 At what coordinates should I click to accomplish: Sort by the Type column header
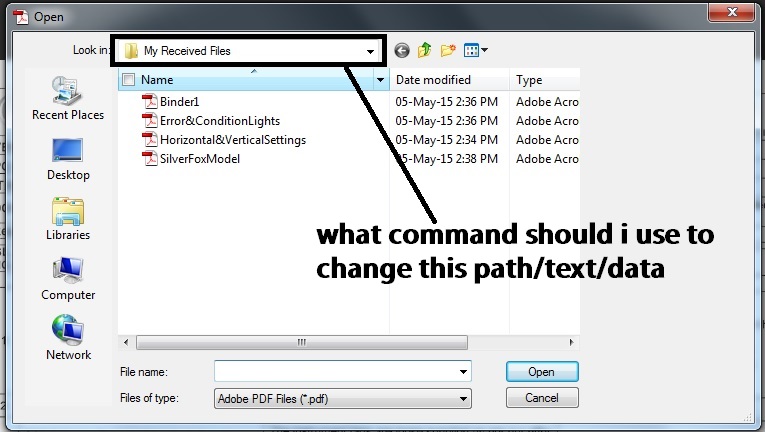[x=545, y=80]
